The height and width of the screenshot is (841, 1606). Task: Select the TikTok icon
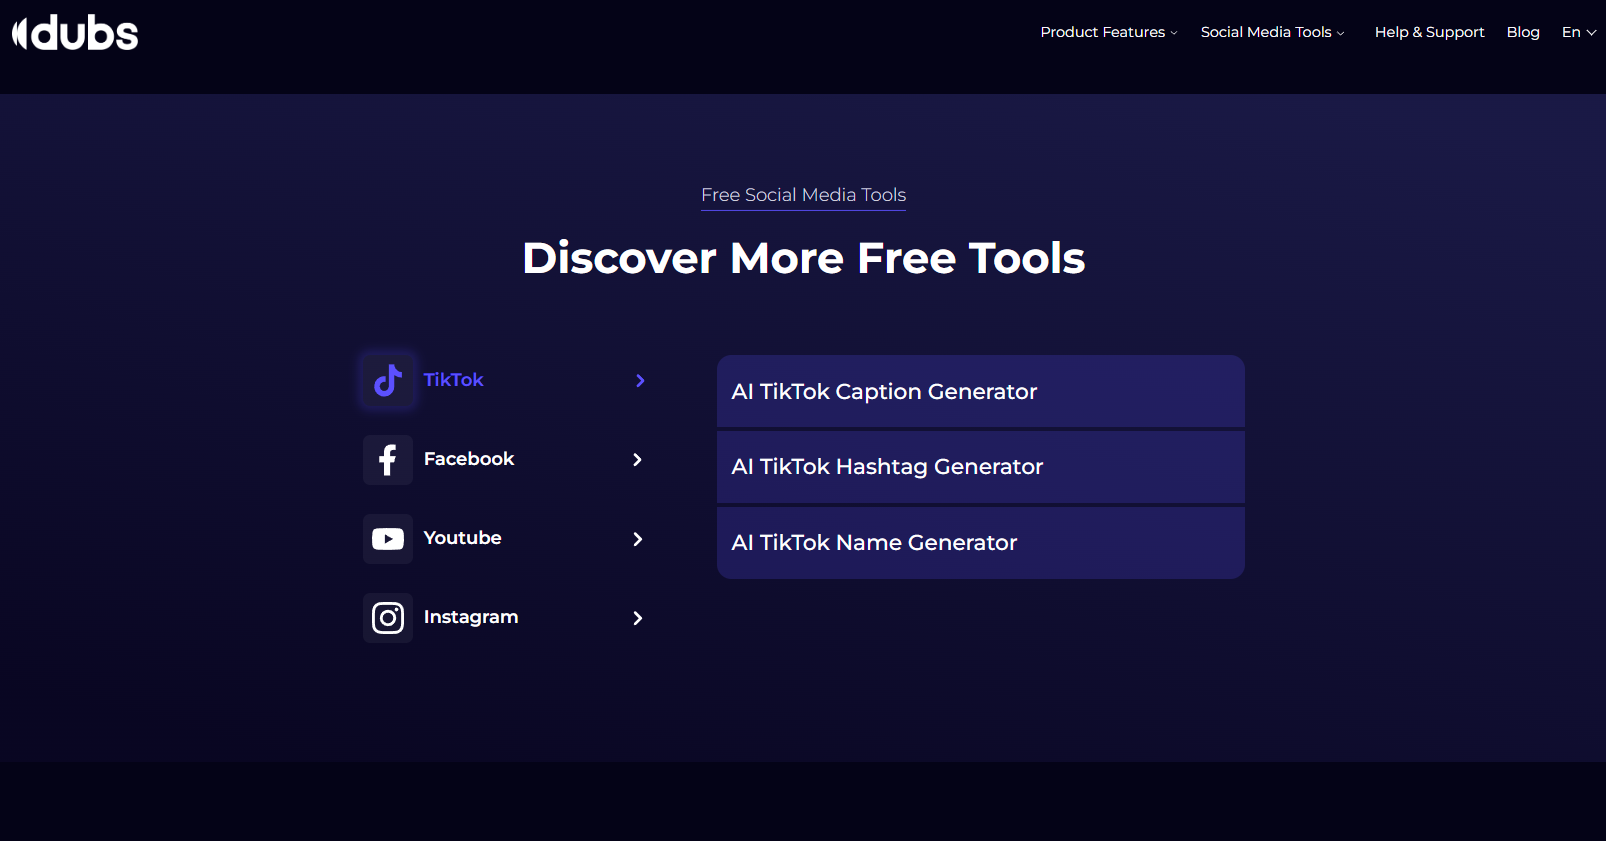click(x=388, y=380)
